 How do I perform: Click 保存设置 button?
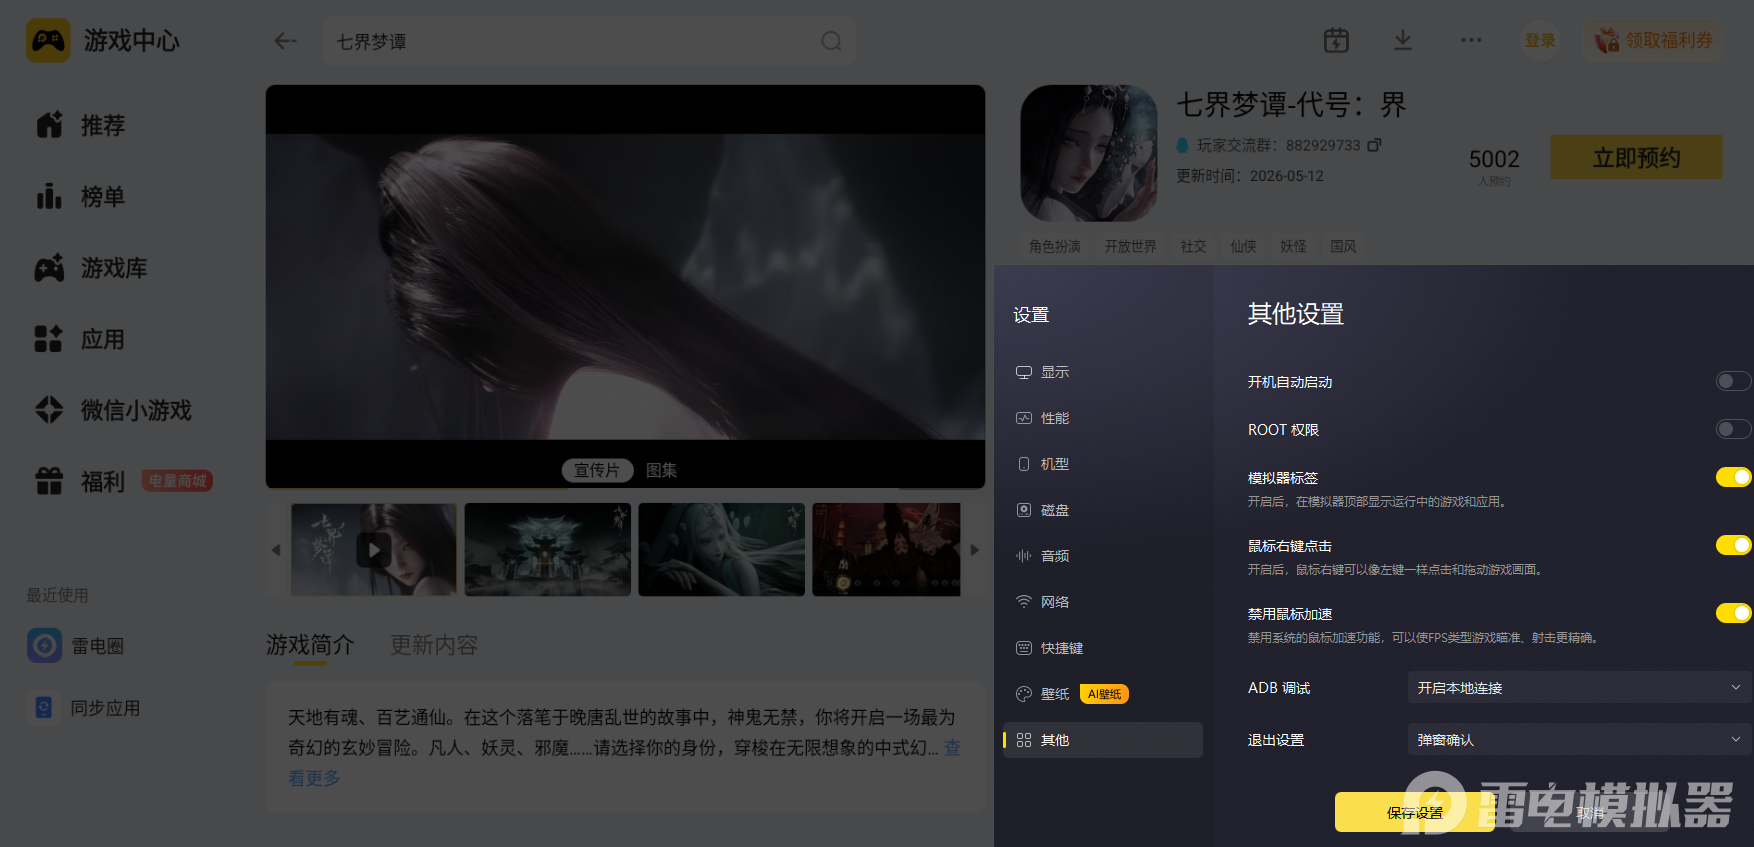pyautogui.click(x=1414, y=813)
